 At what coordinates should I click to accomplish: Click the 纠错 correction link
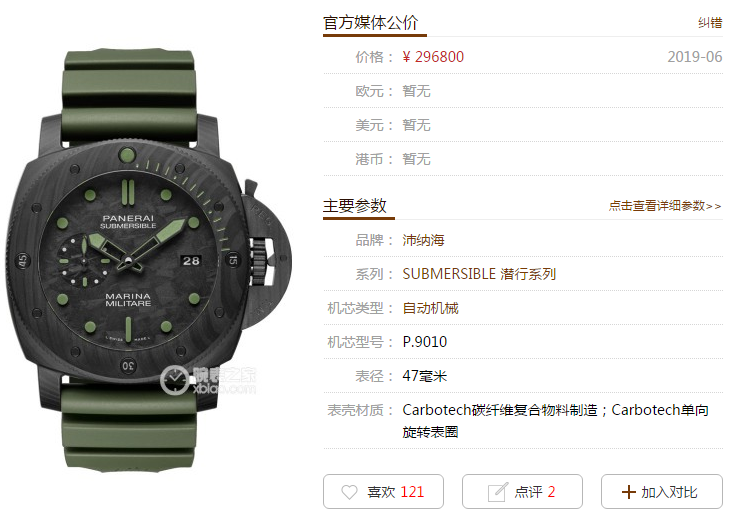pyautogui.click(x=710, y=23)
